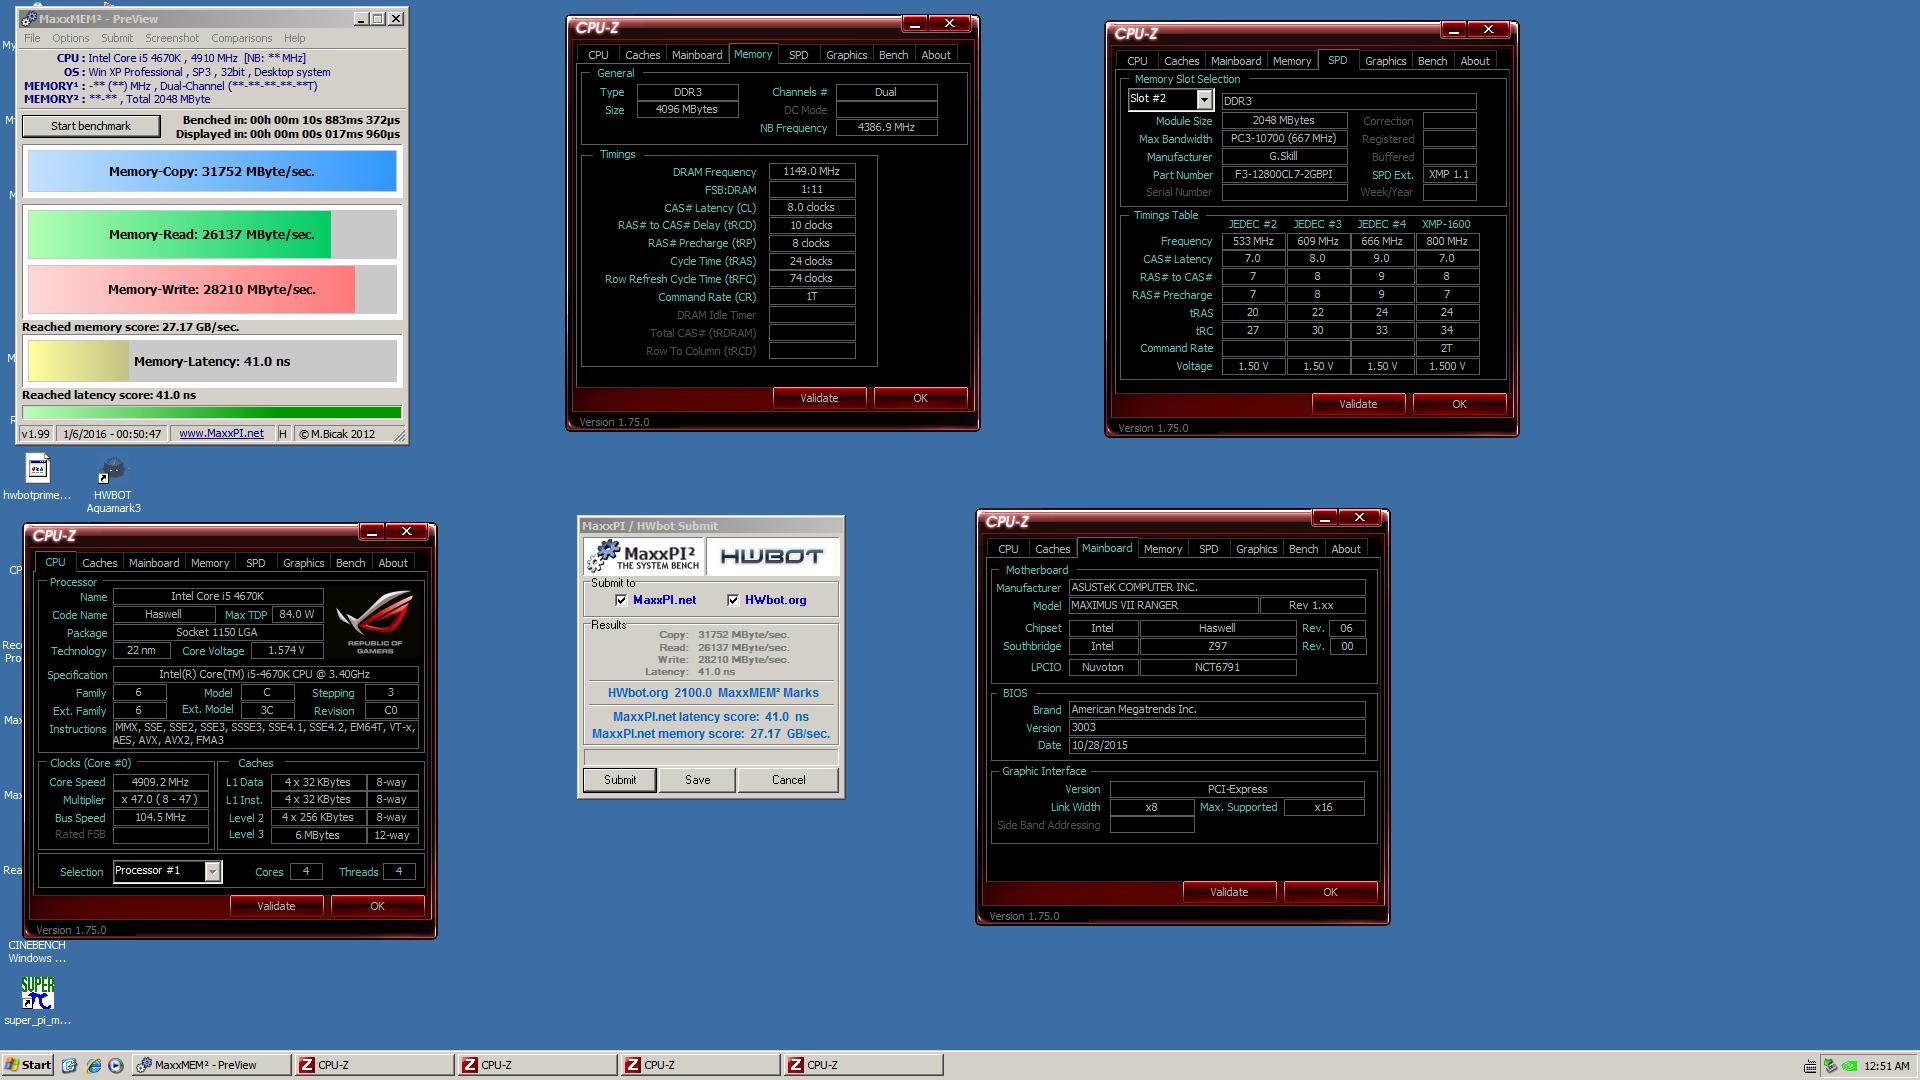
Task: Launch Windows Media Player from quick launch
Action: pos(116,1065)
